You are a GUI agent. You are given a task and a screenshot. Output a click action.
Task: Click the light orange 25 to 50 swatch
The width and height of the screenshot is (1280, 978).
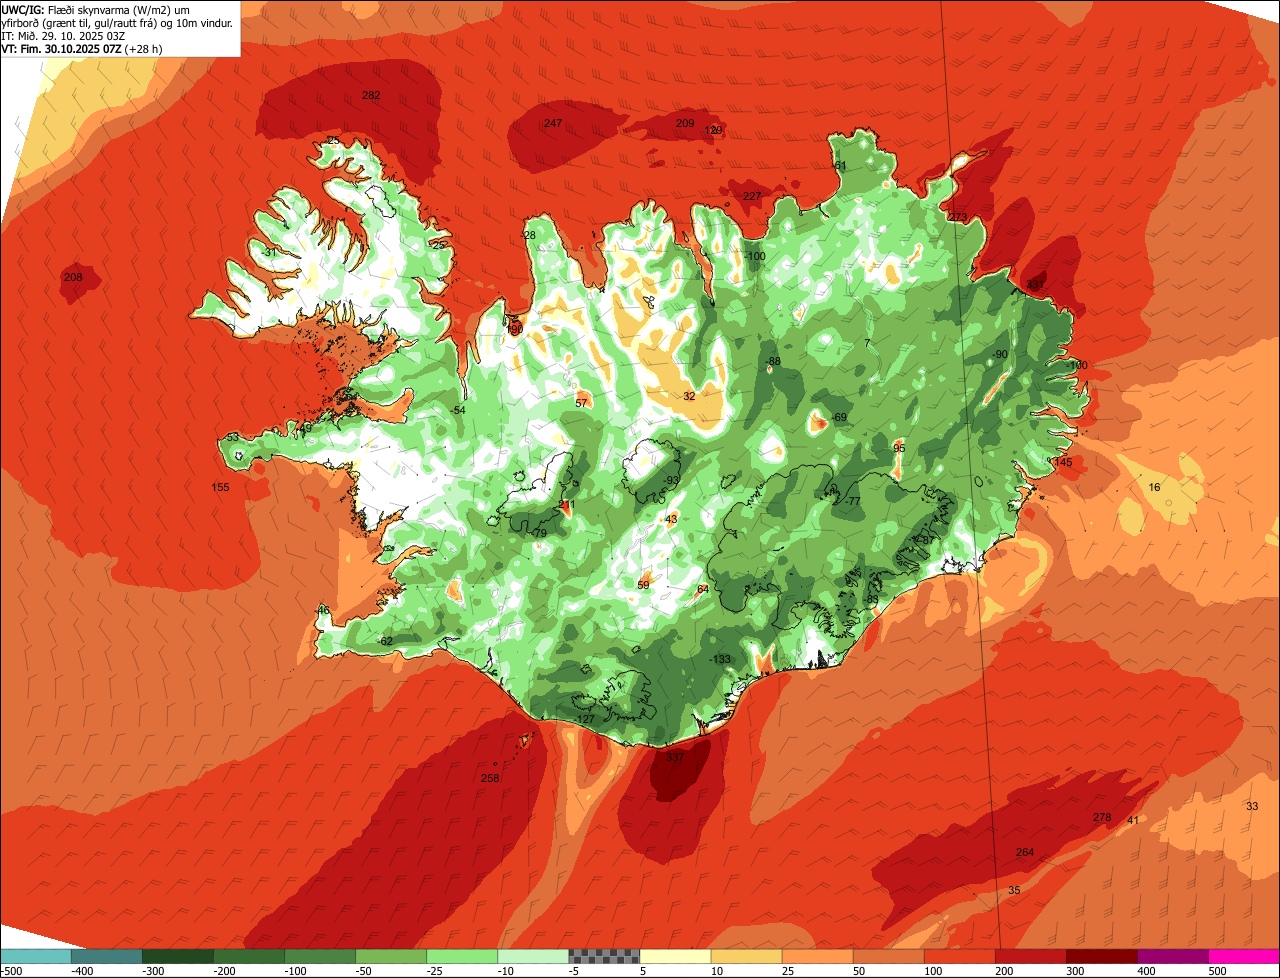pyautogui.click(x=817, y=956)
